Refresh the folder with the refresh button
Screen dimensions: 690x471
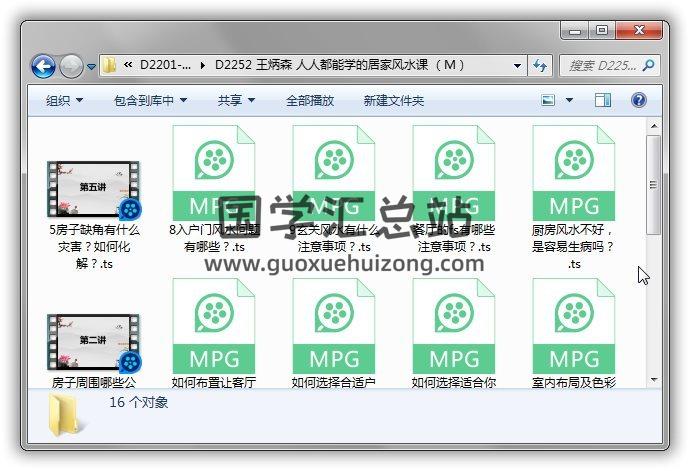540,66
